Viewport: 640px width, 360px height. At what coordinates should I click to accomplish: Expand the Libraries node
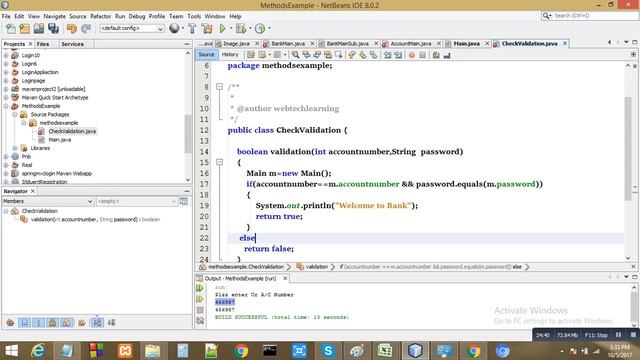pyautogui.click(x=15, y=148)
